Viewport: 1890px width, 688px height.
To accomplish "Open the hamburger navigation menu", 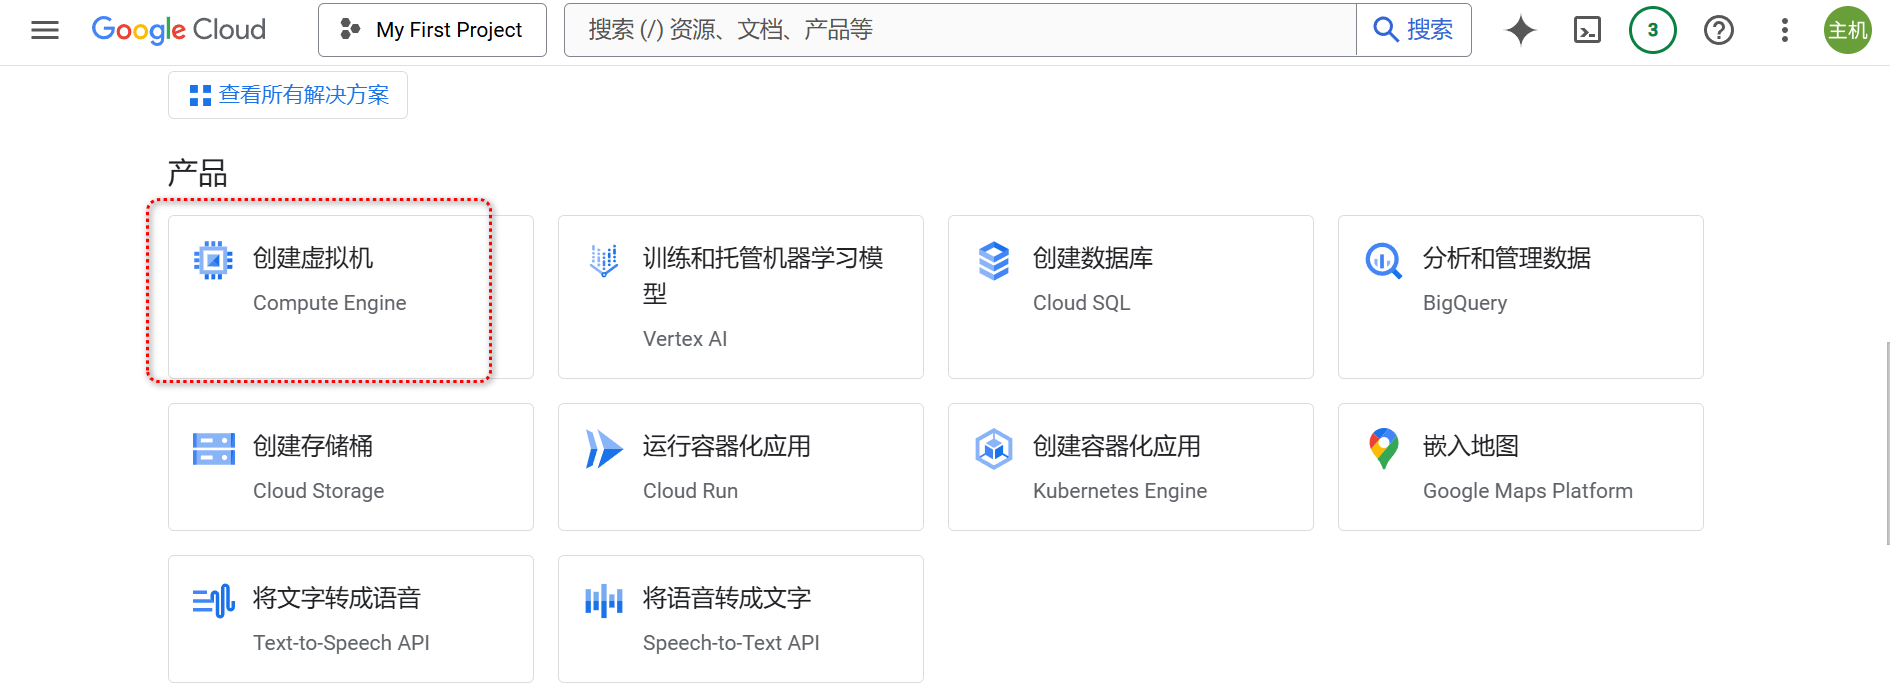I will (45, 30).
